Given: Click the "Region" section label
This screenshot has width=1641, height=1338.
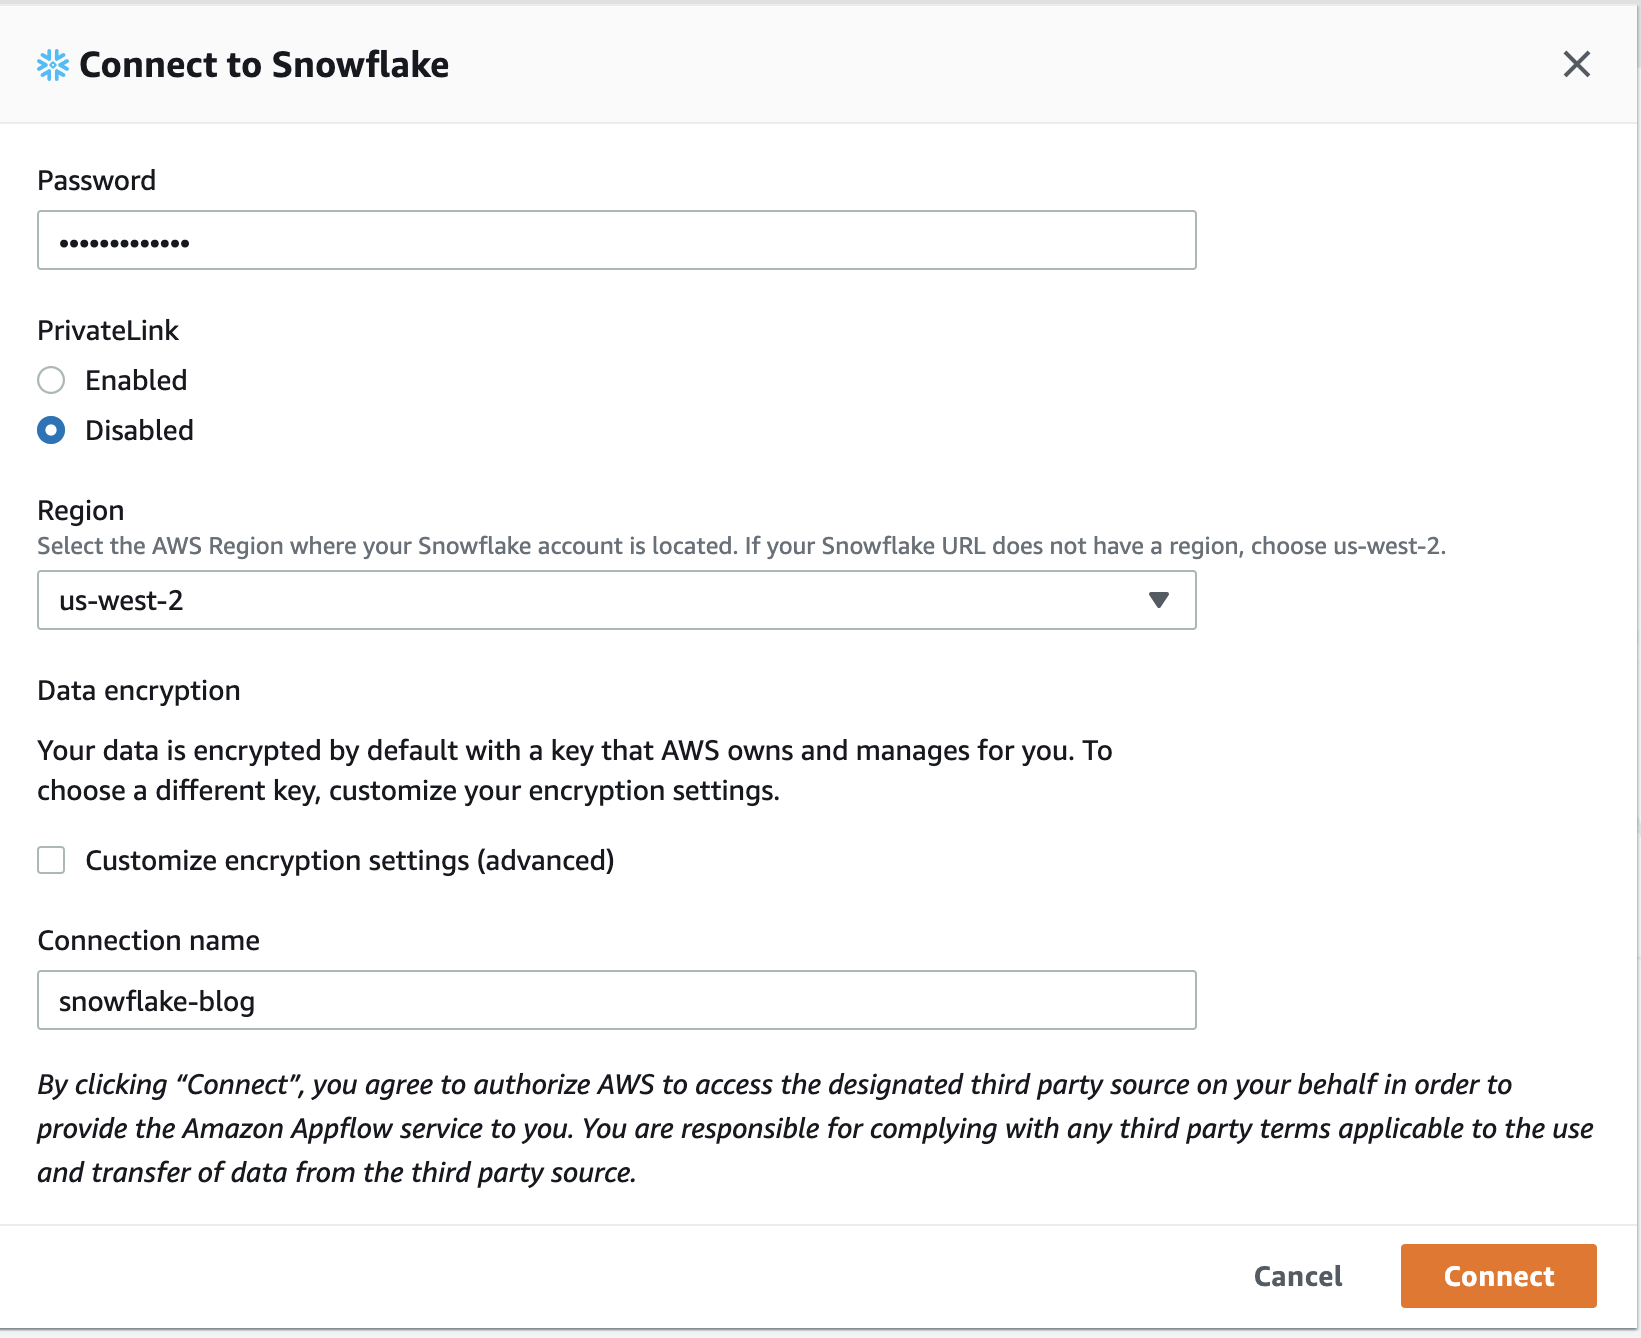Looking at the screenshot, I should pos(80,510).
